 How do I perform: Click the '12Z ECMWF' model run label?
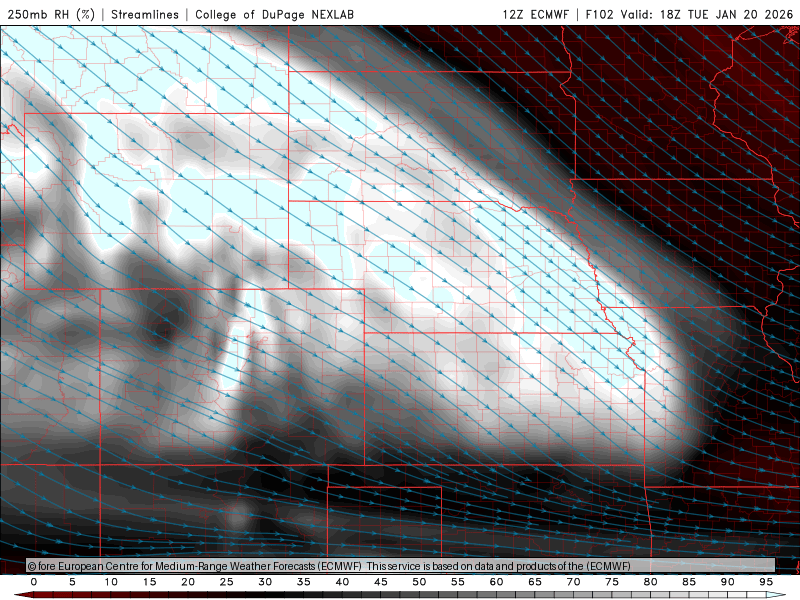point(535,14)
